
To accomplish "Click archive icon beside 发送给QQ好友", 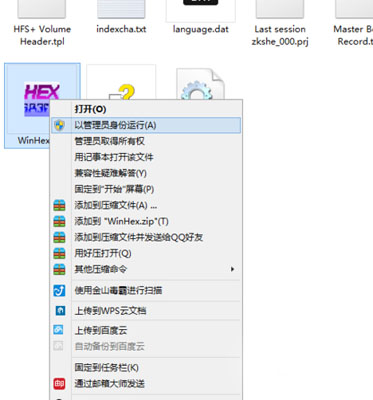I will (x=59, y=237).
